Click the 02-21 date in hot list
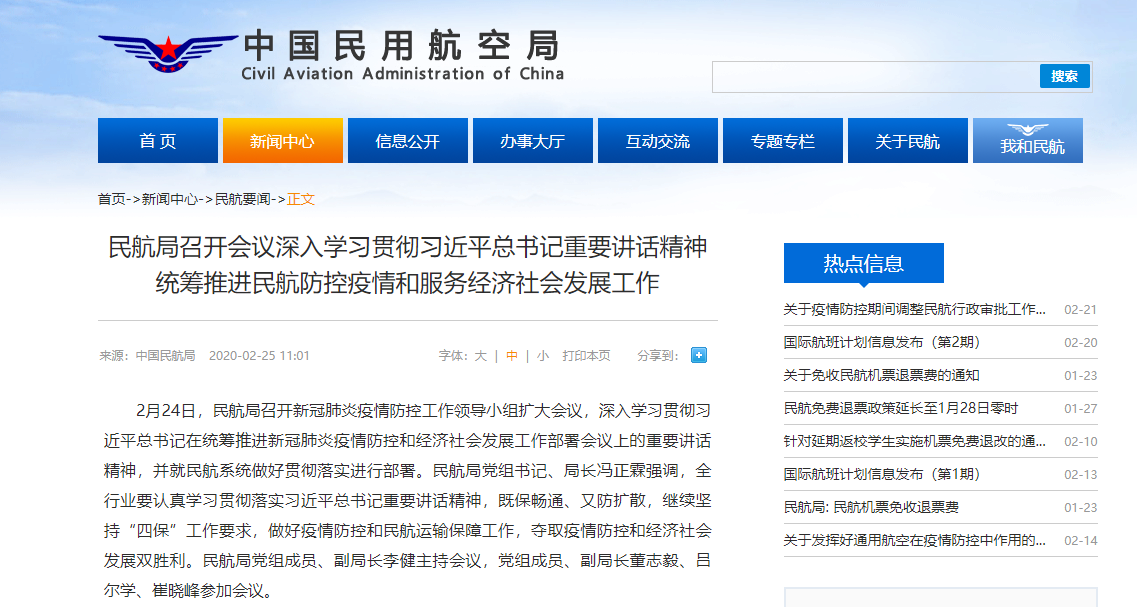Screen dimensions: 1137x607 point(1080,310)
